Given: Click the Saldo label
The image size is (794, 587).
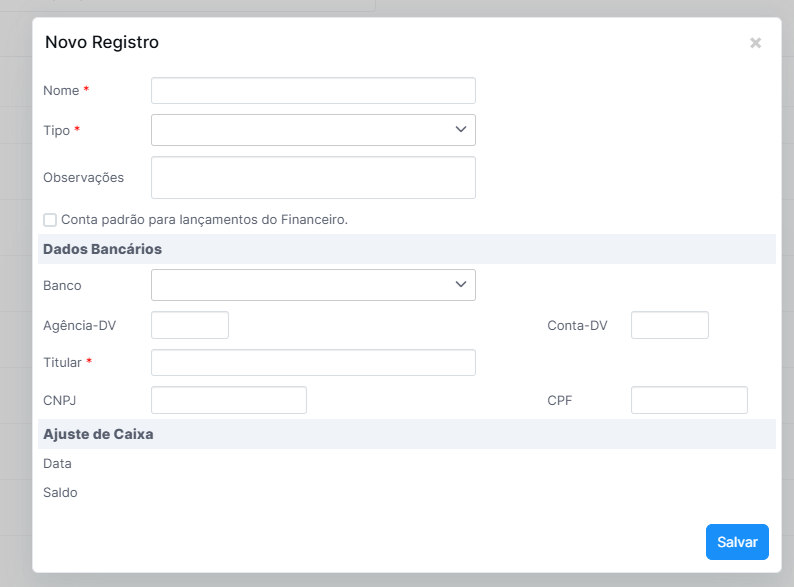Looking at the screenshot, I should [60, 493].
